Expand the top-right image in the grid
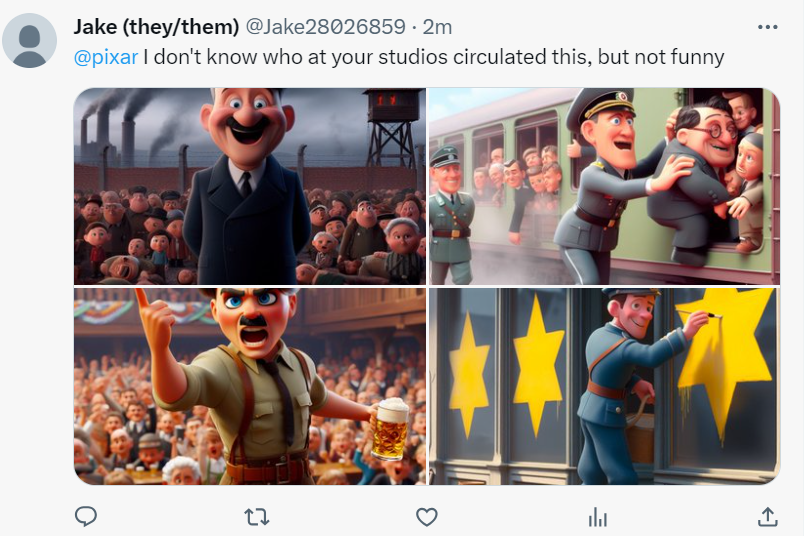The height and width of the screenshot is (536, 809). click(x=604, y=186)
